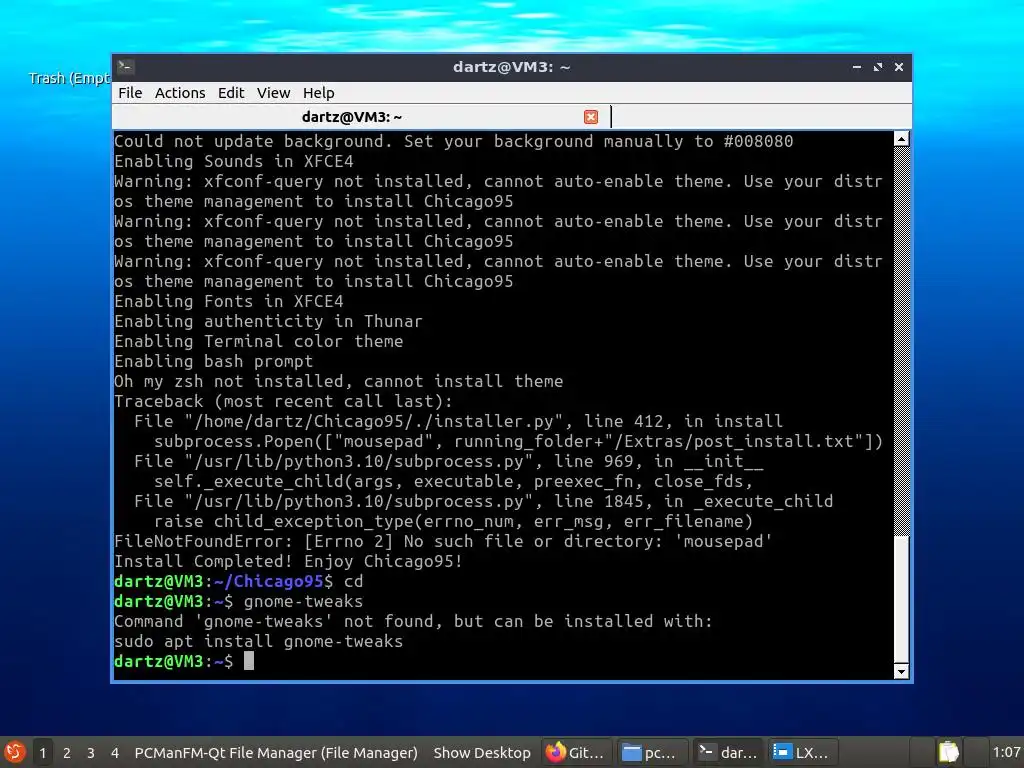Screen dimensions: 1024x768
Task: Click the terminal scrollbar handle
Action: (x=901, y=599)
